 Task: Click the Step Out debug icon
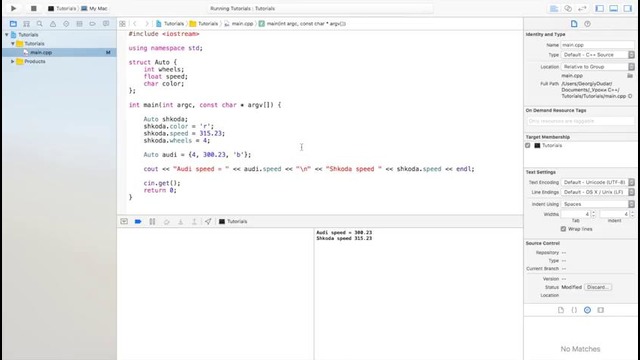pyautogui.click(x=194, y=221)
